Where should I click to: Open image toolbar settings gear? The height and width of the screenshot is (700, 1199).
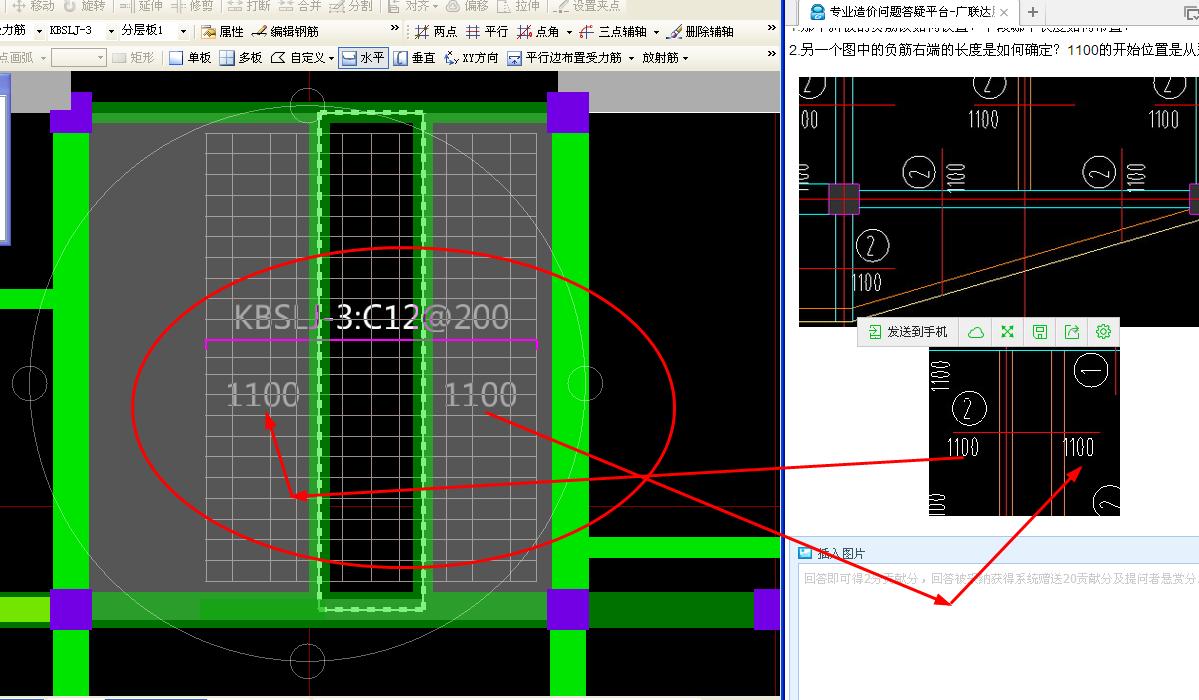click(x=1103, y=332)
